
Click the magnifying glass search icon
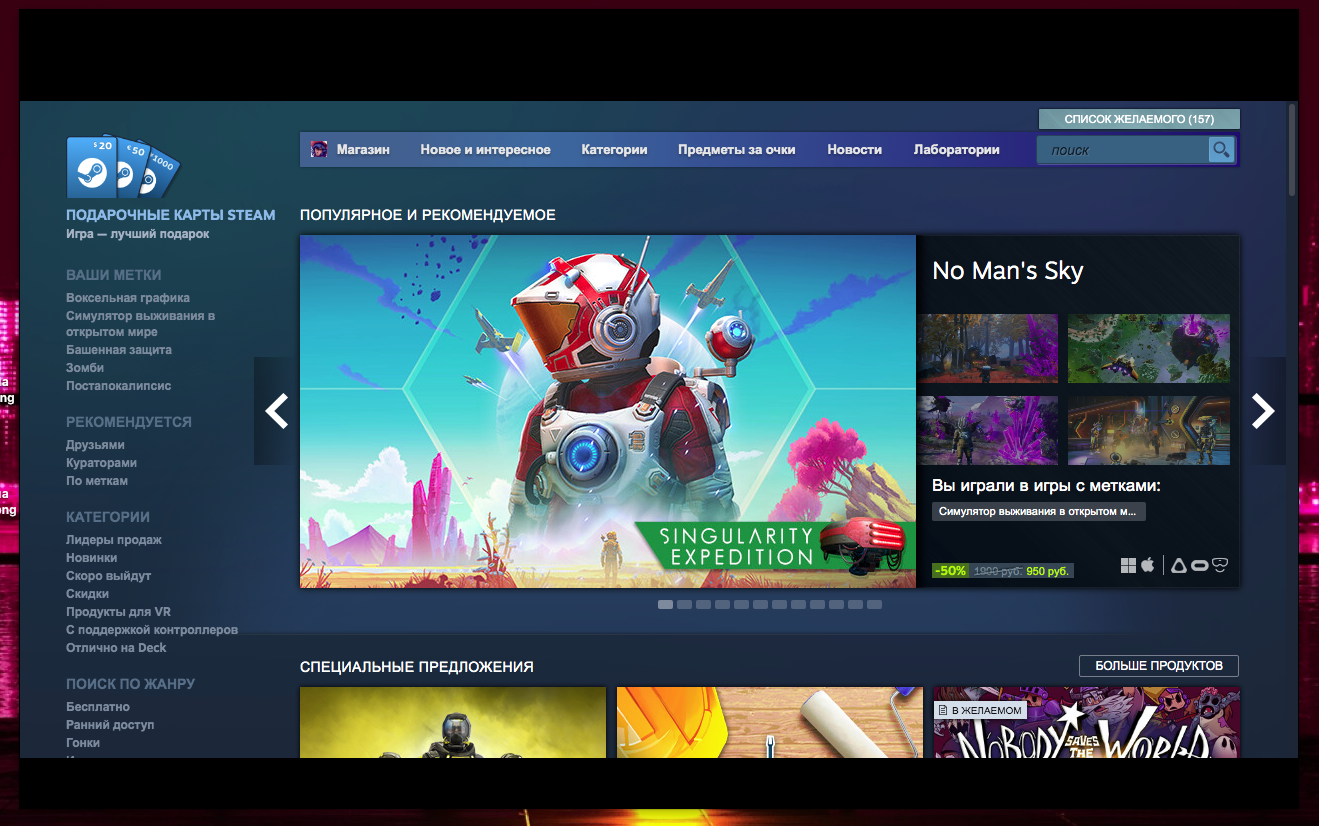click(x=1221, y=150)
